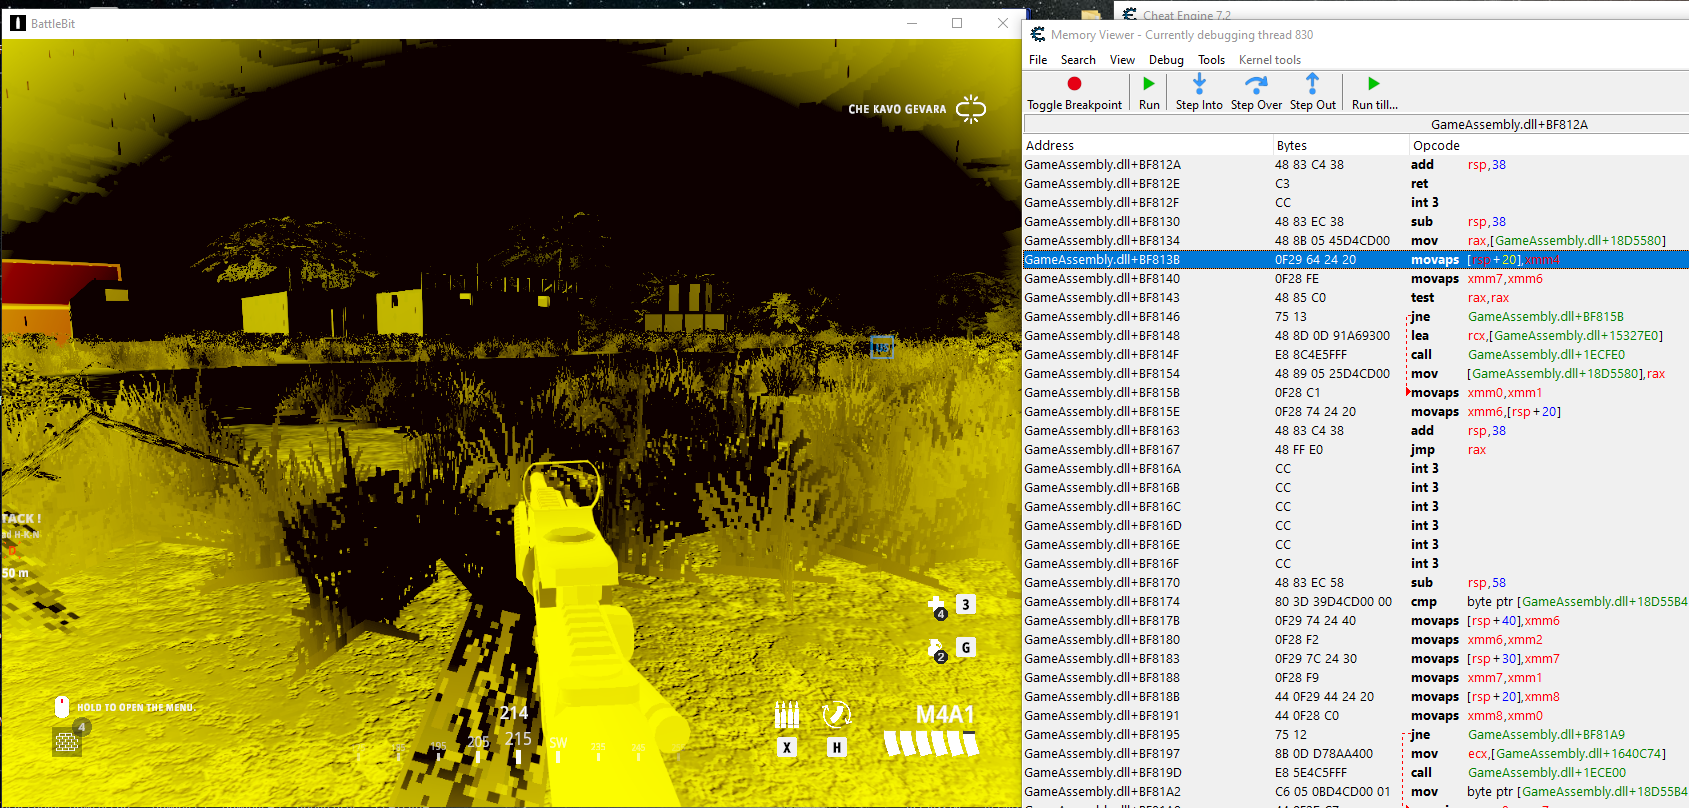Click the player name CHE KAVO GEVARA

click(x=897, y=109)
